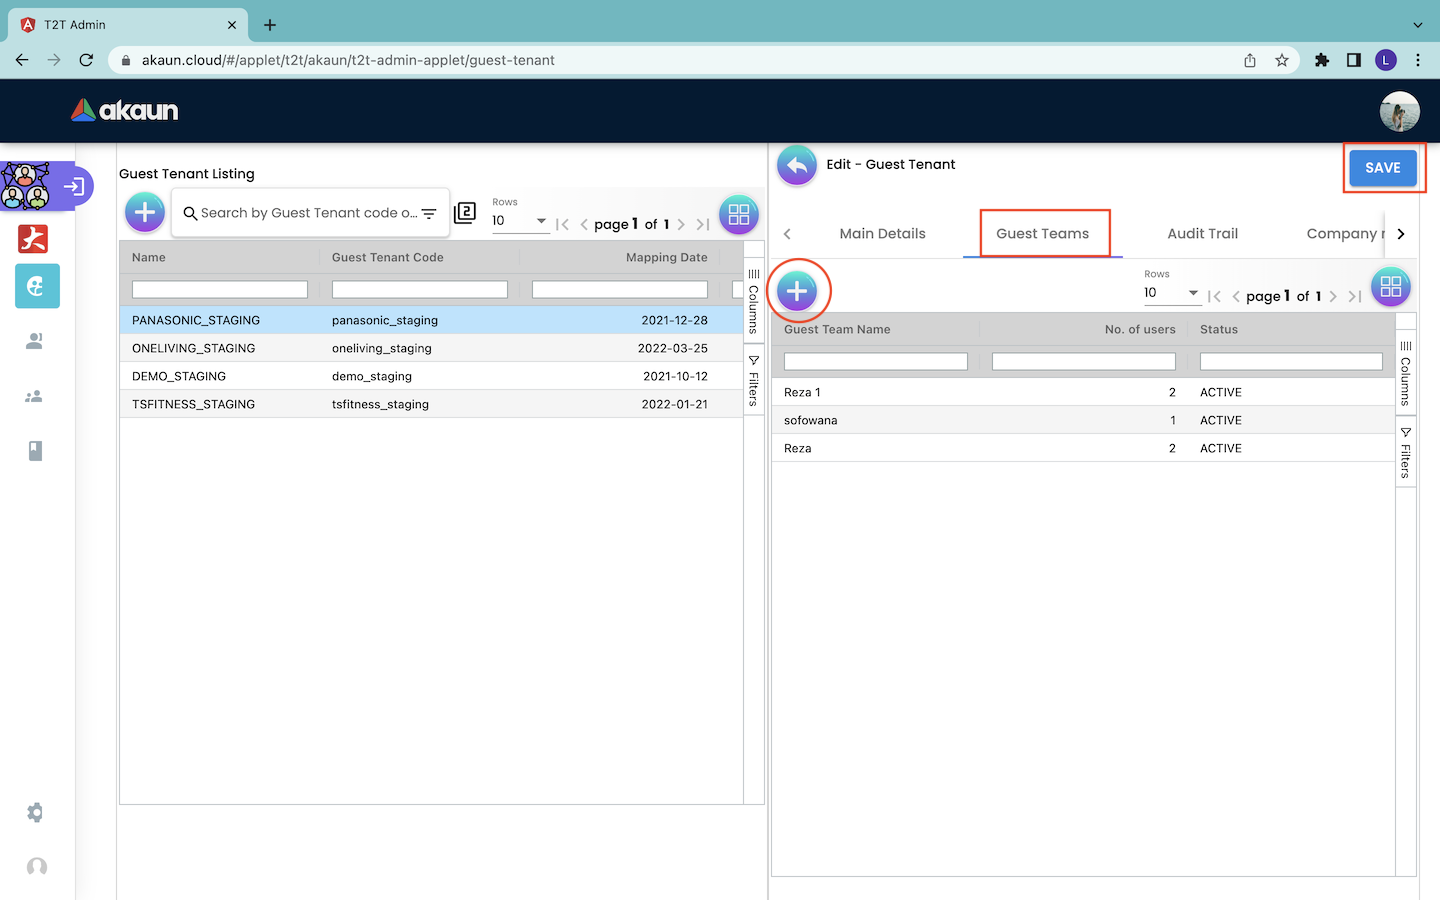1440x900 pixels.
Task: Open the grid view icon in Guest Tenant Listing
Action: click(739, 214)
